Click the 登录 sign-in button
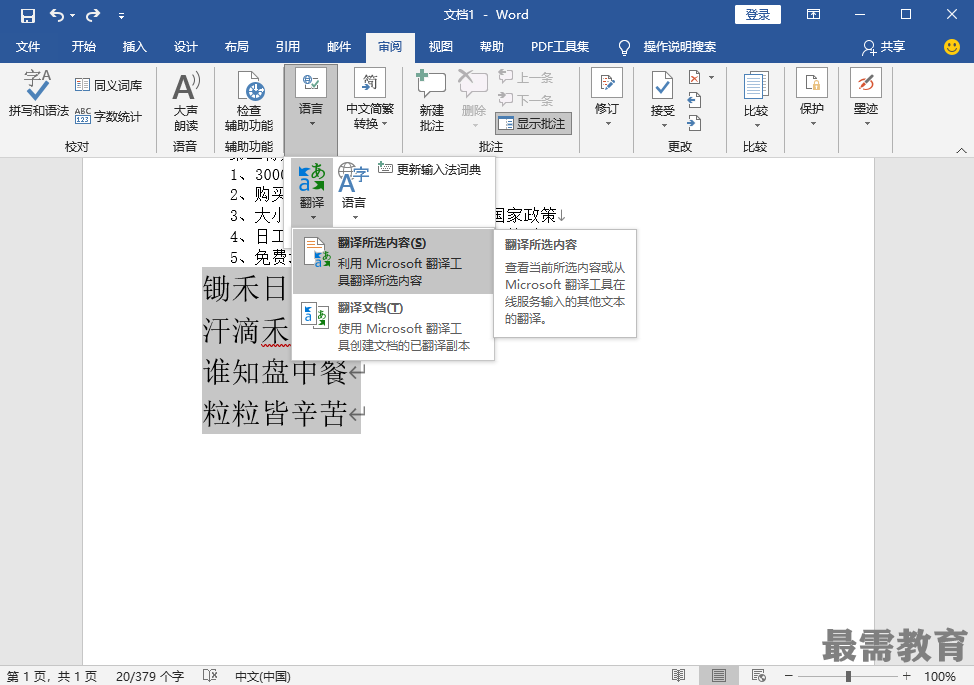 coord(757,14)
